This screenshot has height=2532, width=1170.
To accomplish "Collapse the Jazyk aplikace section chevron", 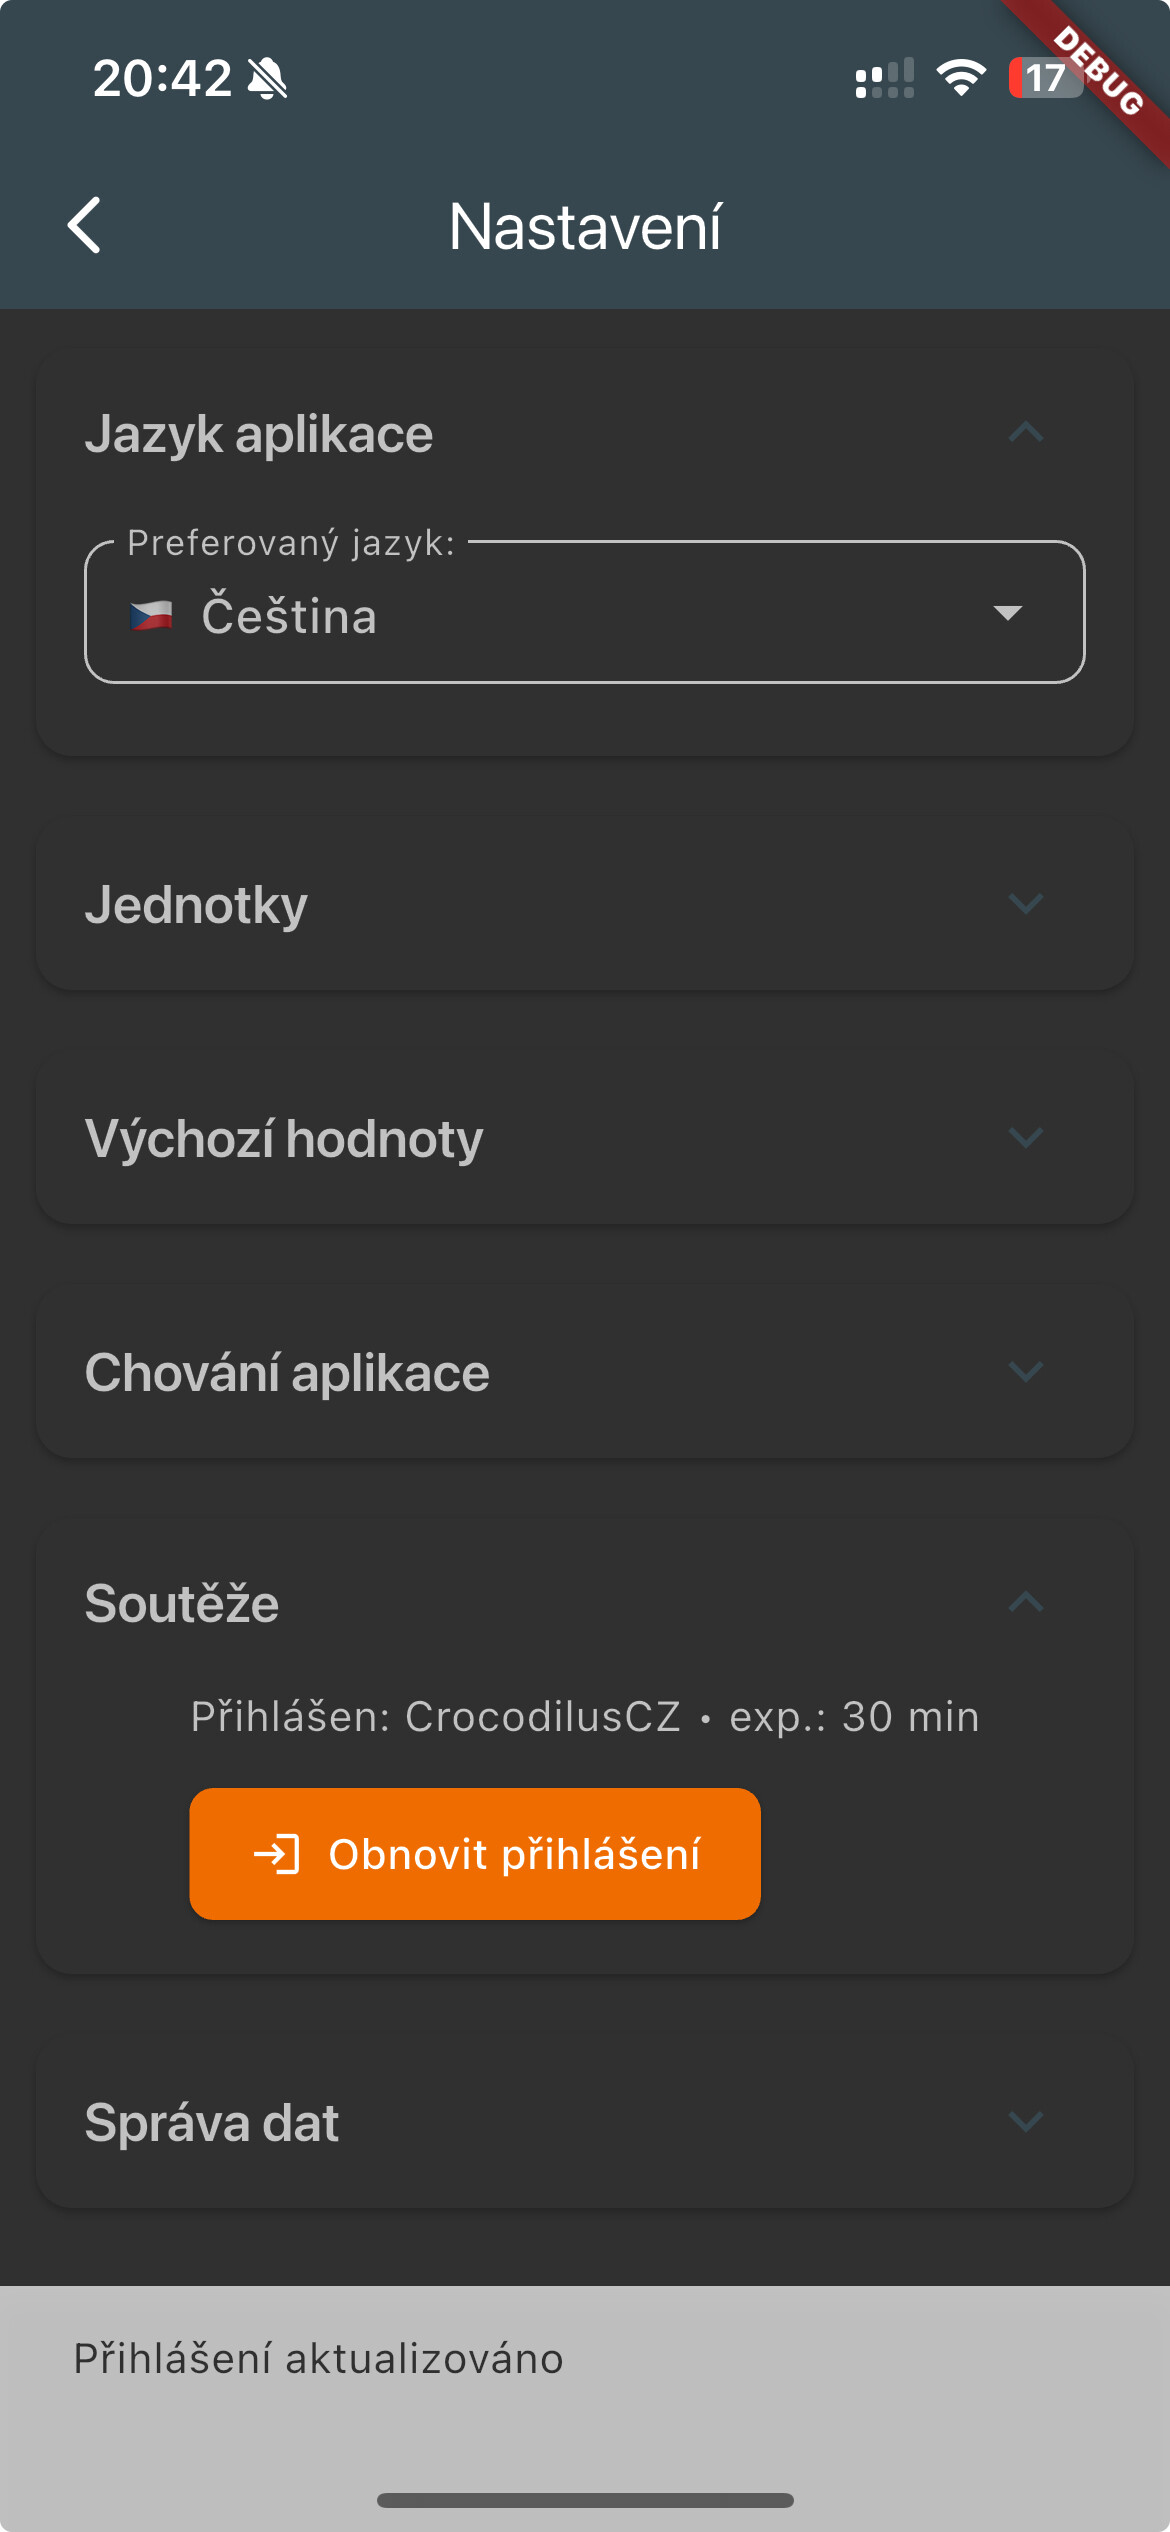I will (1025, 433).
